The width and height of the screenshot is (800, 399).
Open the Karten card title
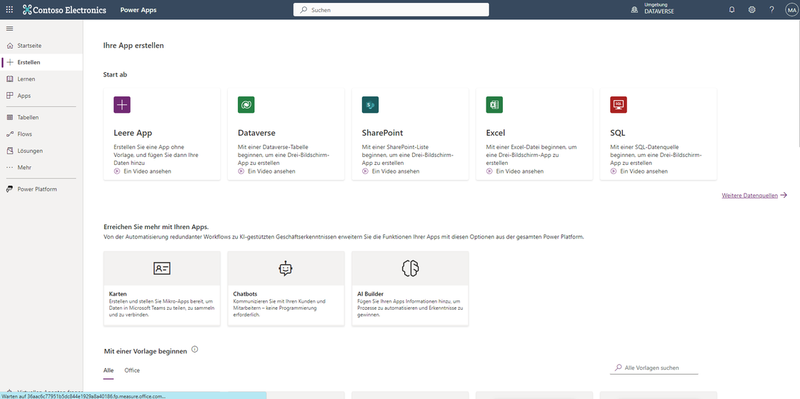click(118, 294)
